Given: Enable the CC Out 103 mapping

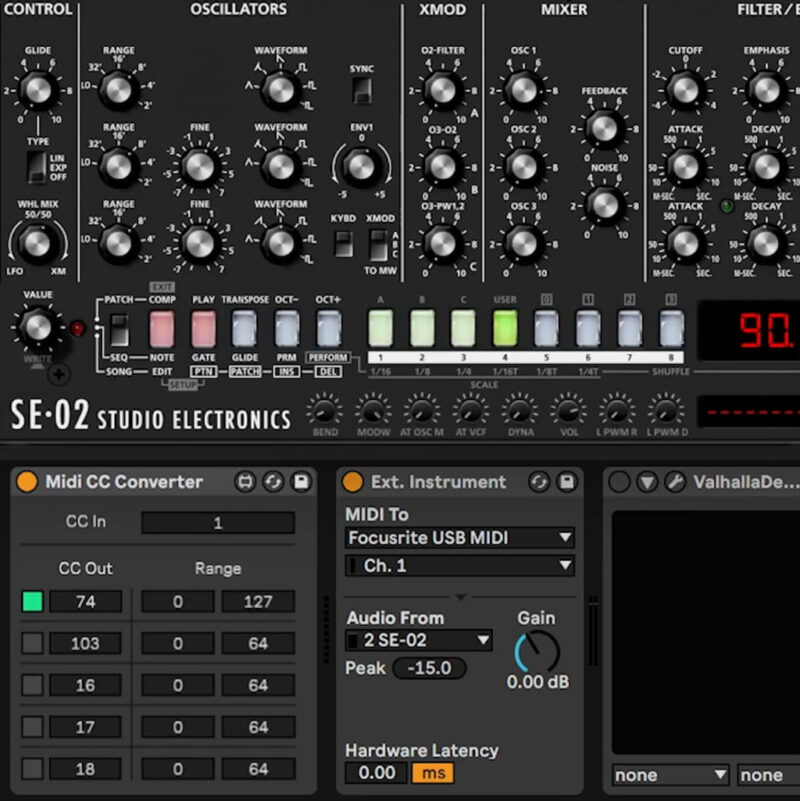Looking at the screenshot, I should pyautogui.click(x=33, y=643).
